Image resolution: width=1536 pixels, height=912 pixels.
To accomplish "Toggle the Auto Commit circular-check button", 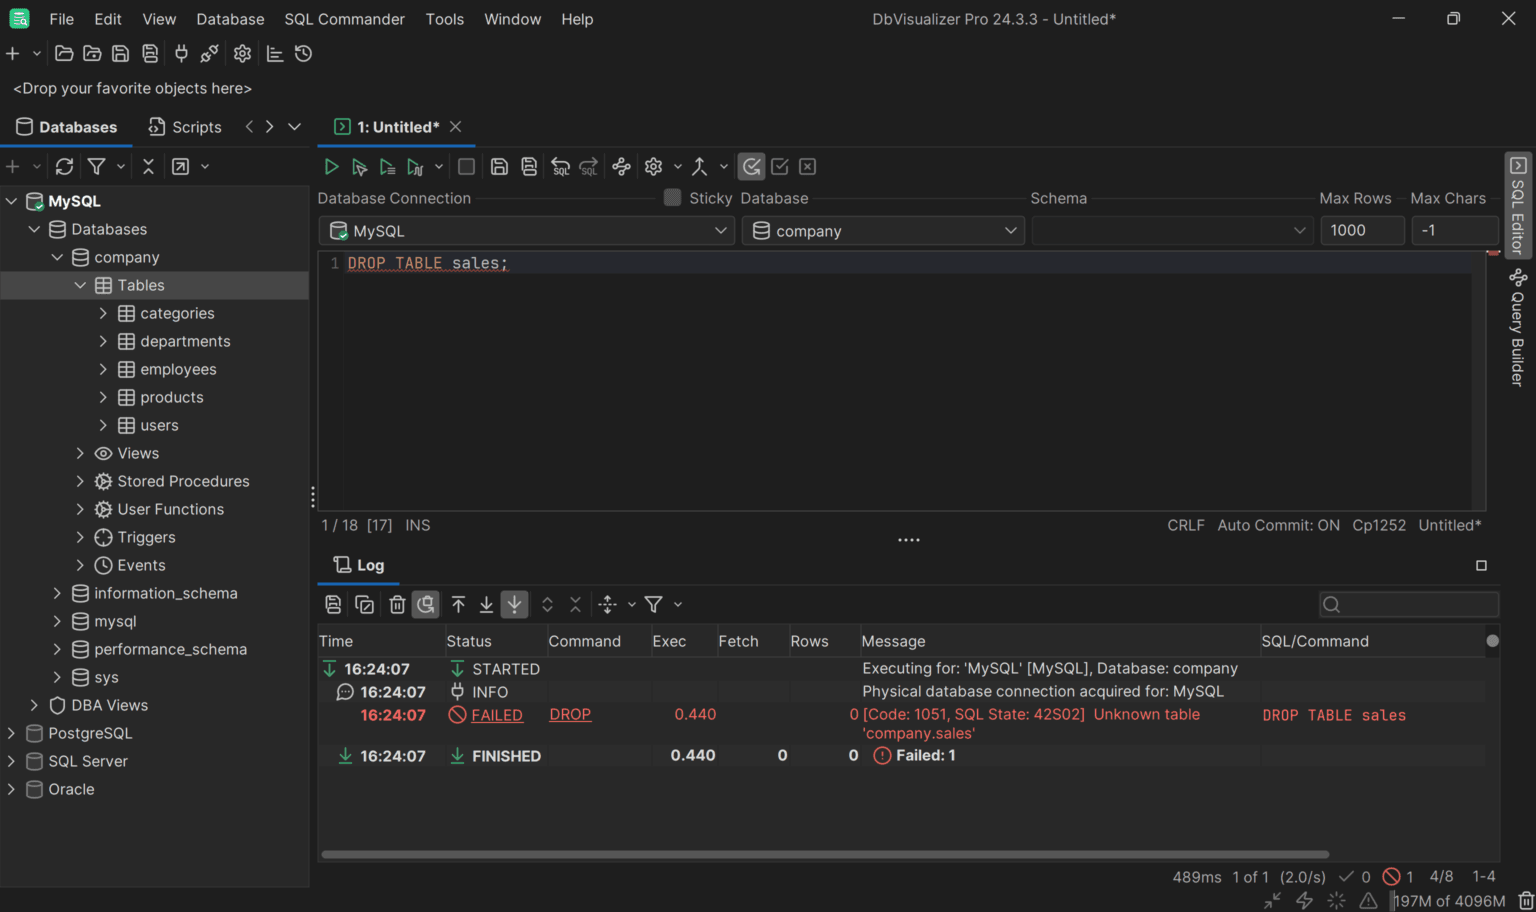I will 751,167.
